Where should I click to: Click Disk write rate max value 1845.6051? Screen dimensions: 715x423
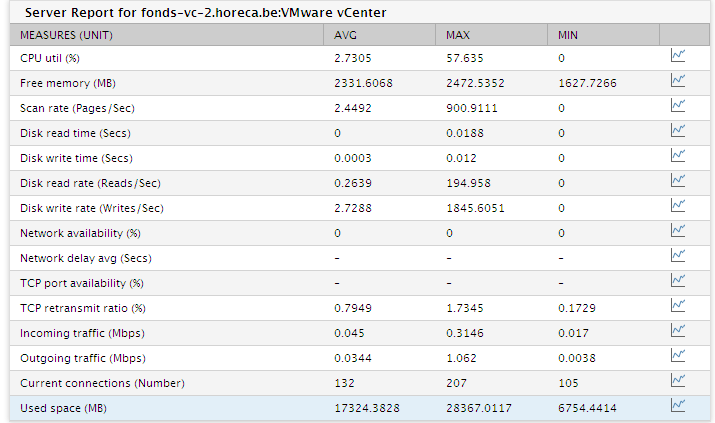pos(475,208)
